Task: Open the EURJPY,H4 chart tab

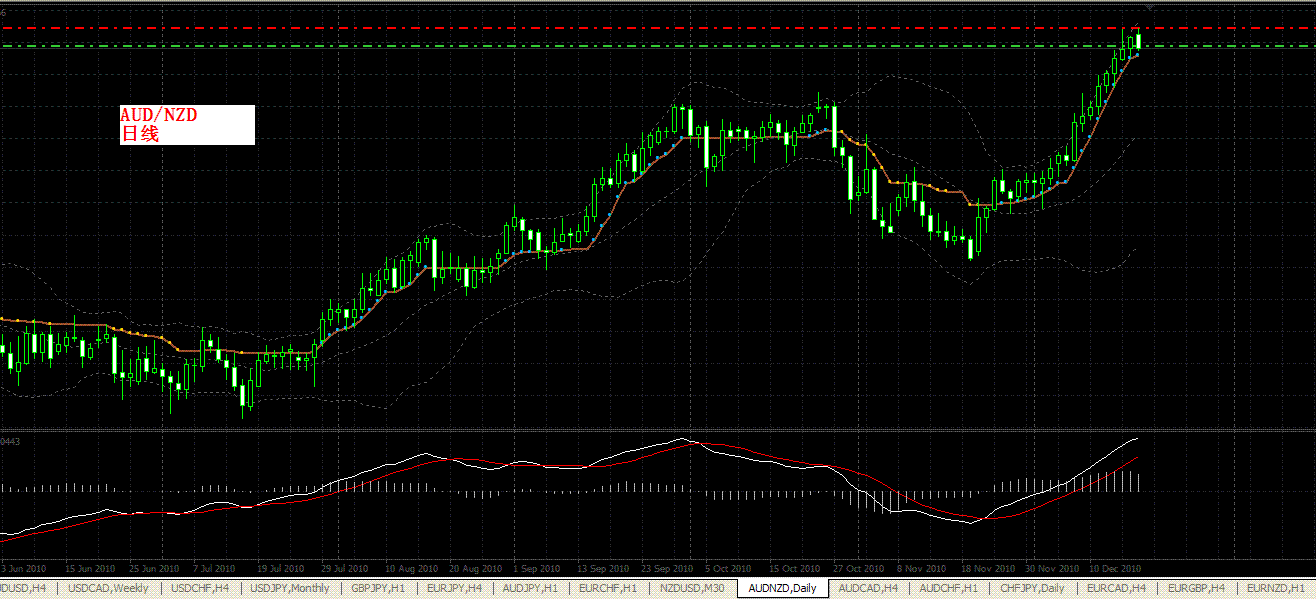Action: tap(454, 588)
